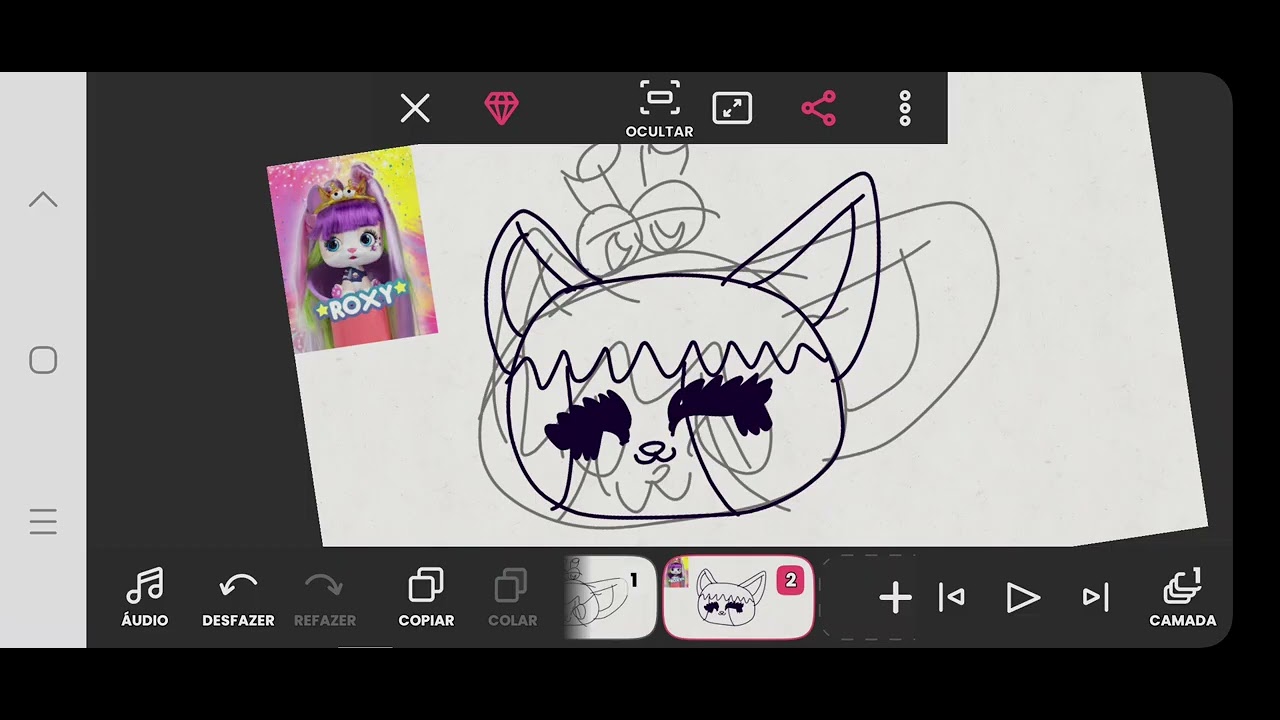This screenshot has width=1280, height=720.
Task: Open the Android recents menu lines
Action: click(43, 521)
